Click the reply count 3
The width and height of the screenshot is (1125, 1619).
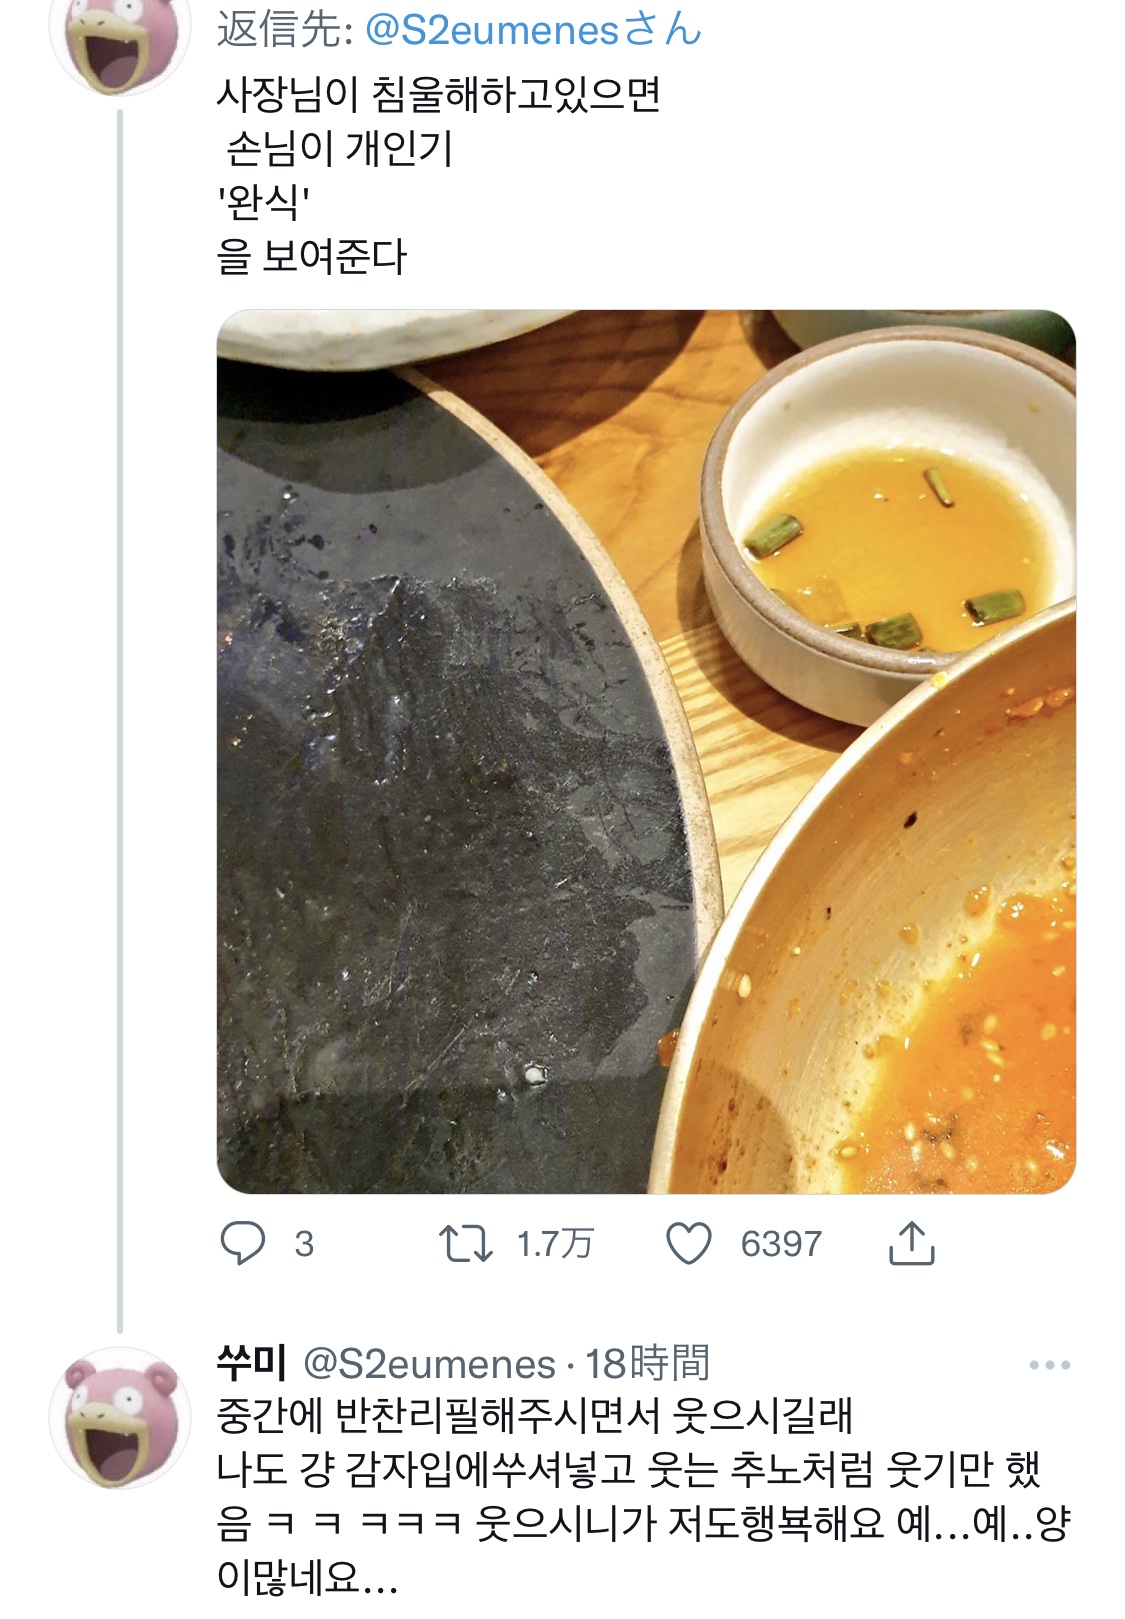[x=304, y=1244]
